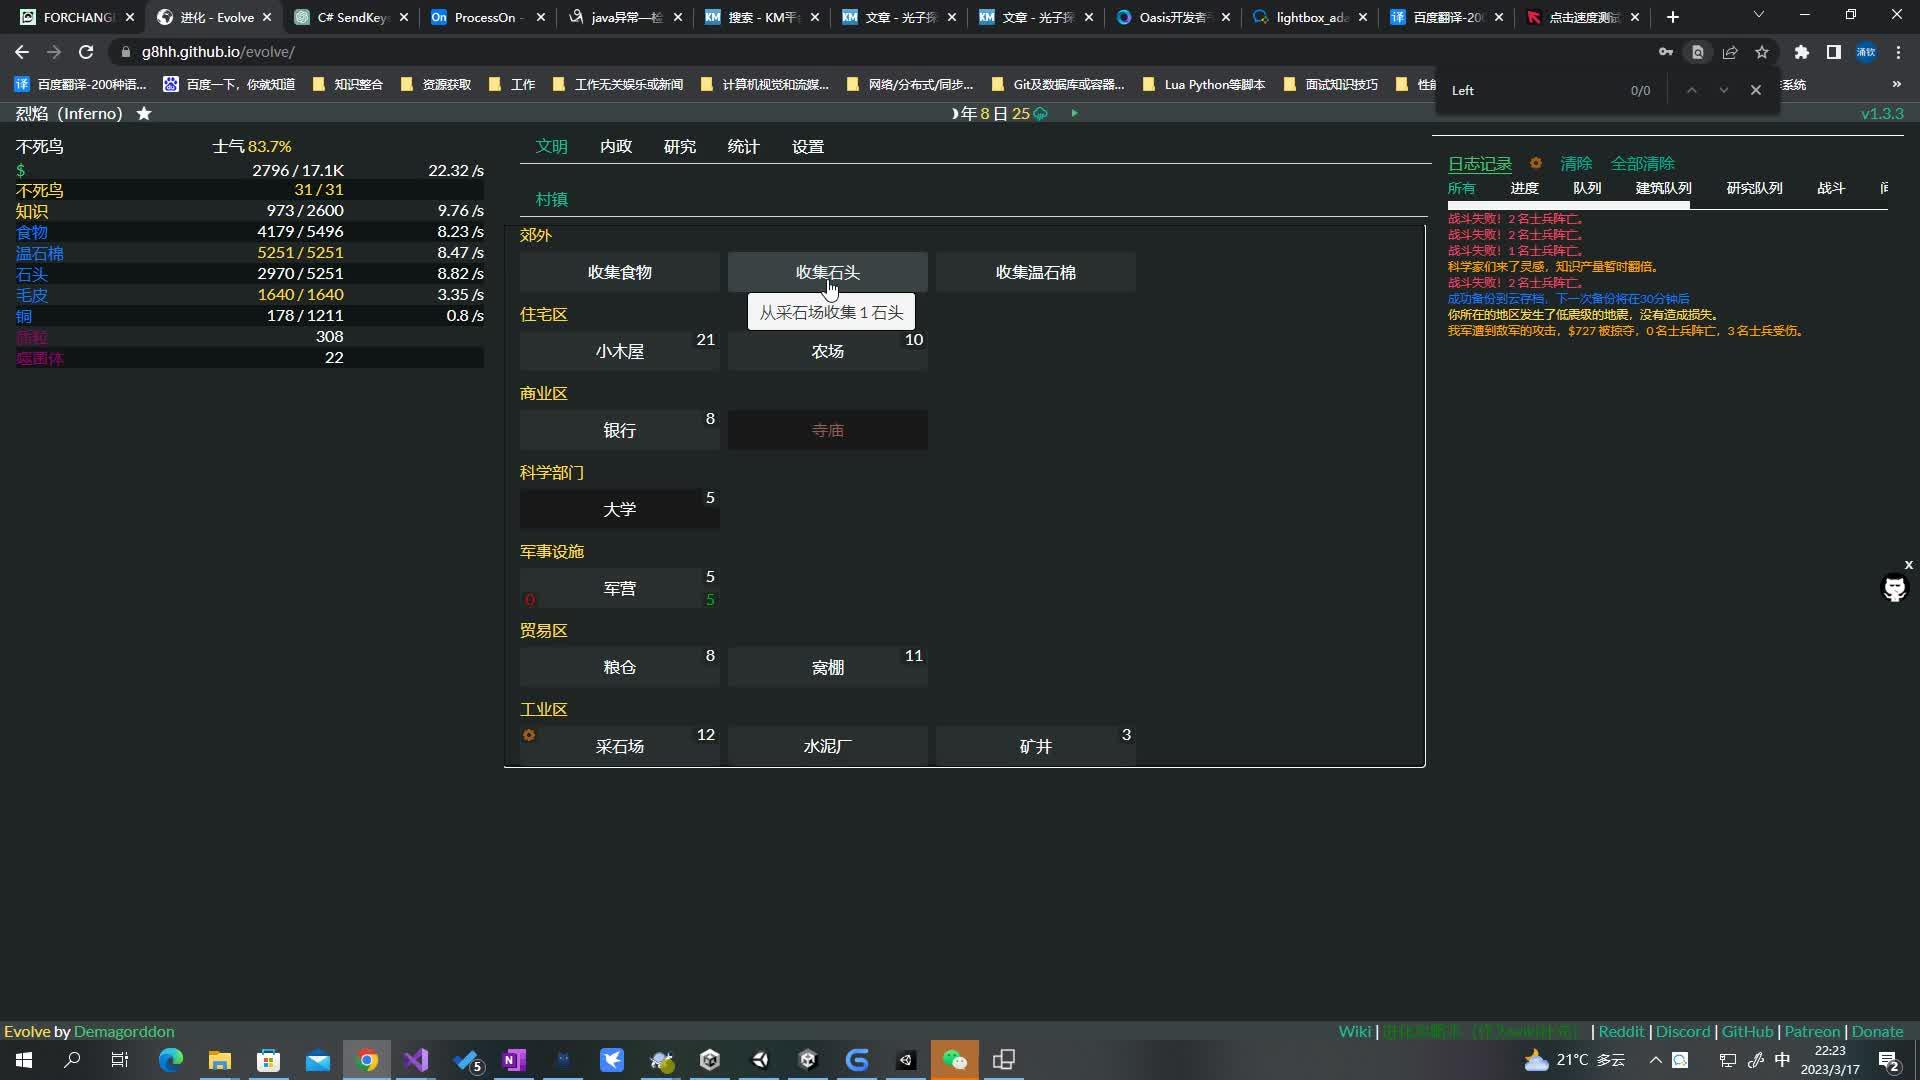Turn on a 军营 using the green 5
The image size is (1920, 1080).
tap(710, 600)
